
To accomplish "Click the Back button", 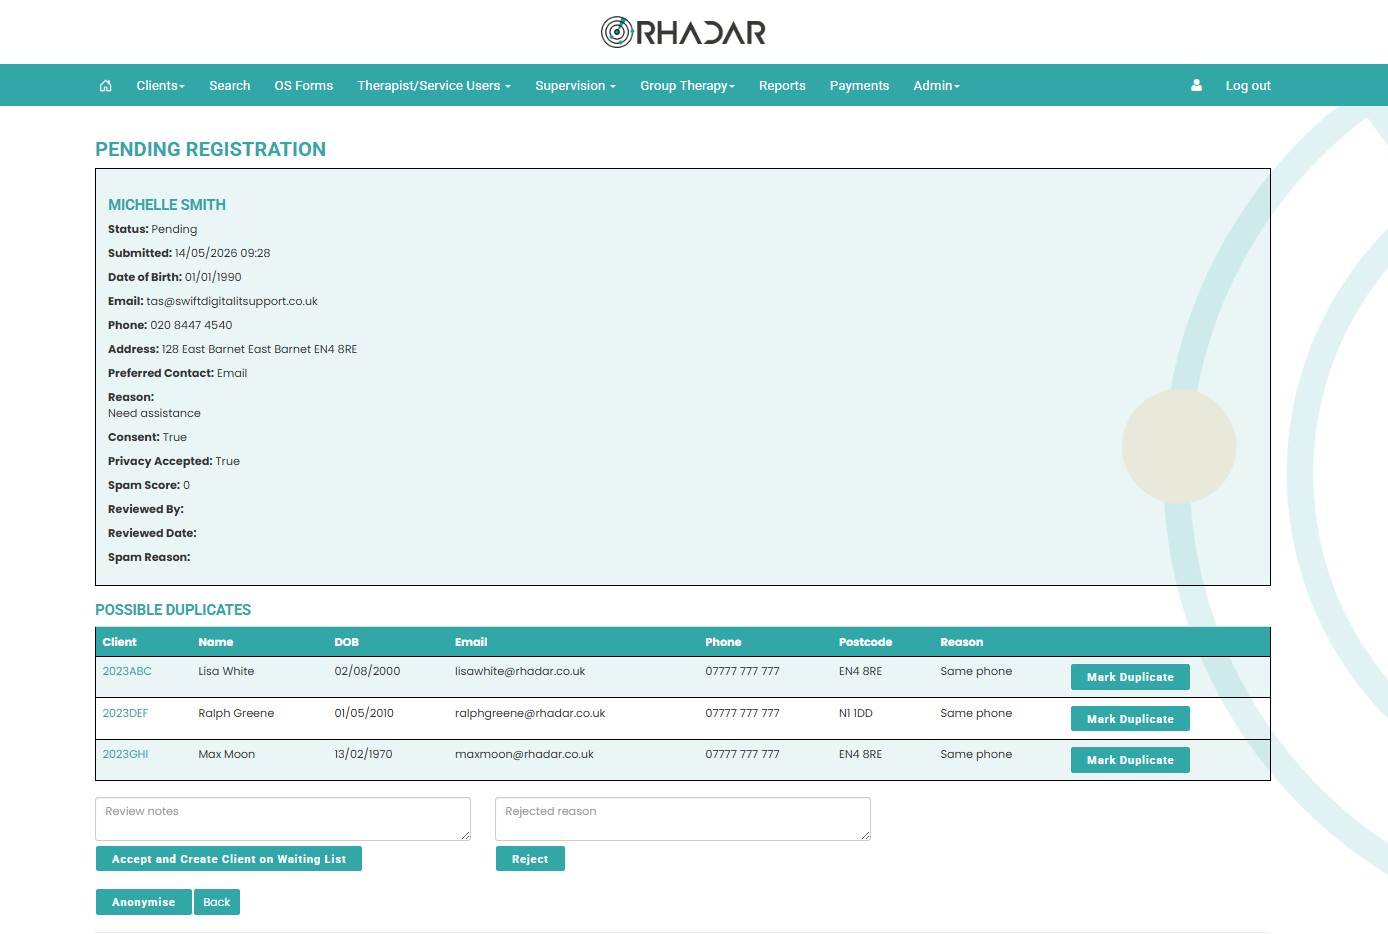I will click(217, 902).
